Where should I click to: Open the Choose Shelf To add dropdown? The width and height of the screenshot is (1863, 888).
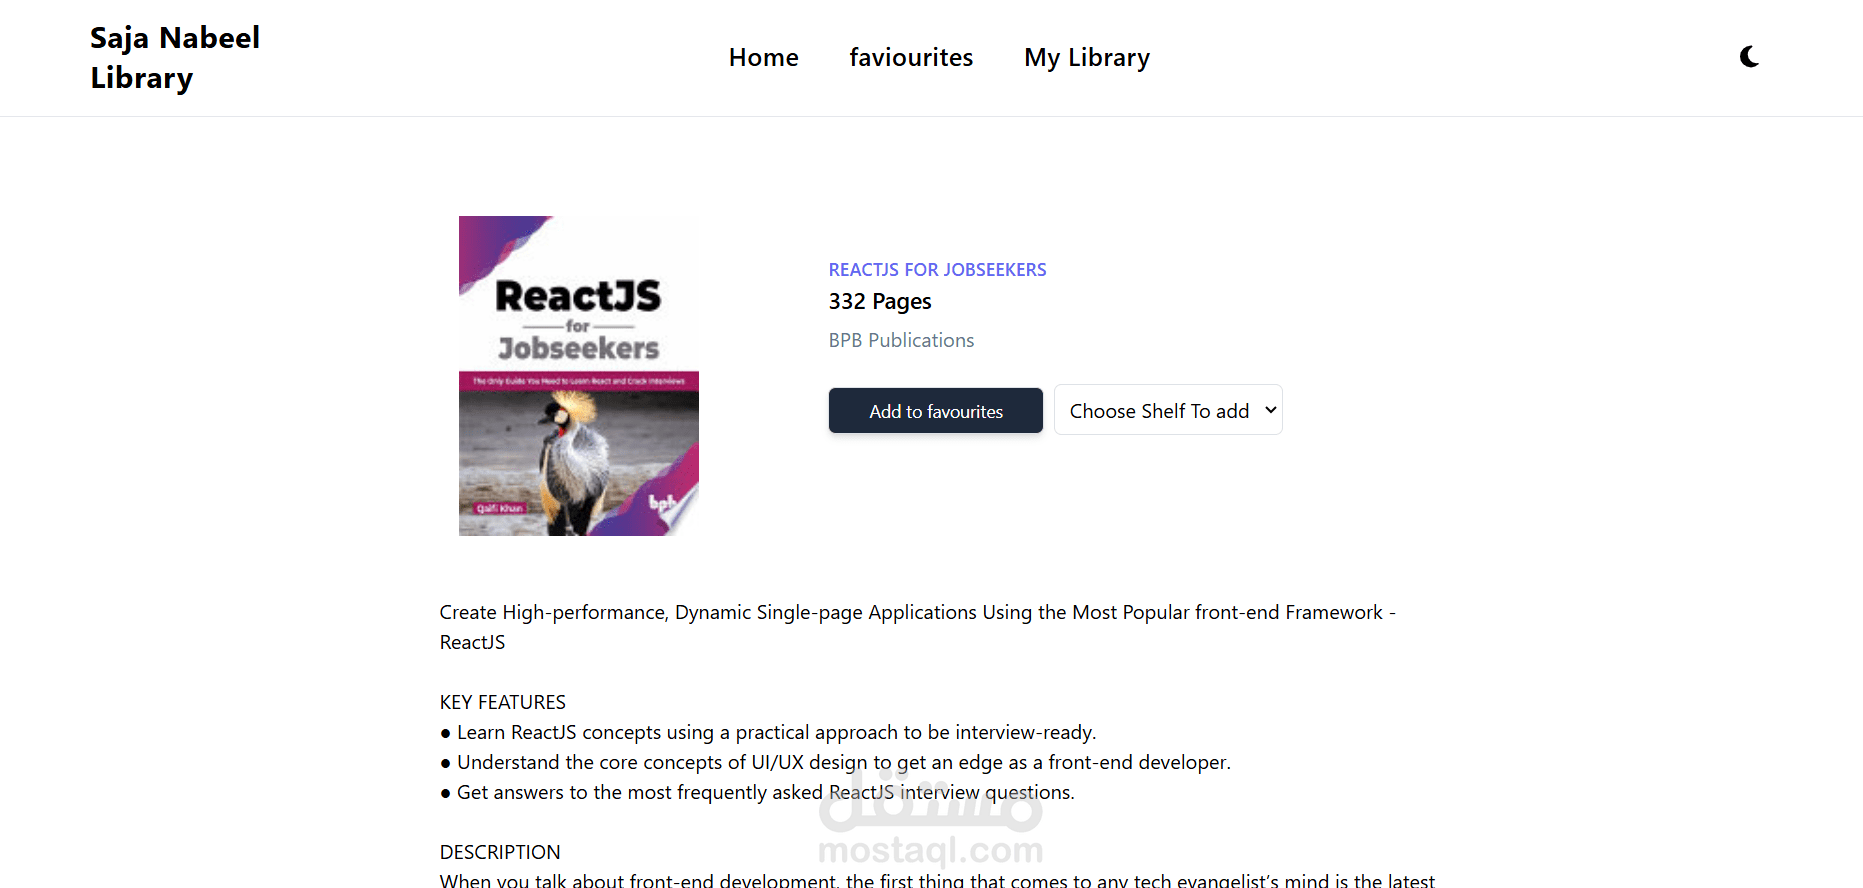pyautogui.click(x=1168, y=410)
